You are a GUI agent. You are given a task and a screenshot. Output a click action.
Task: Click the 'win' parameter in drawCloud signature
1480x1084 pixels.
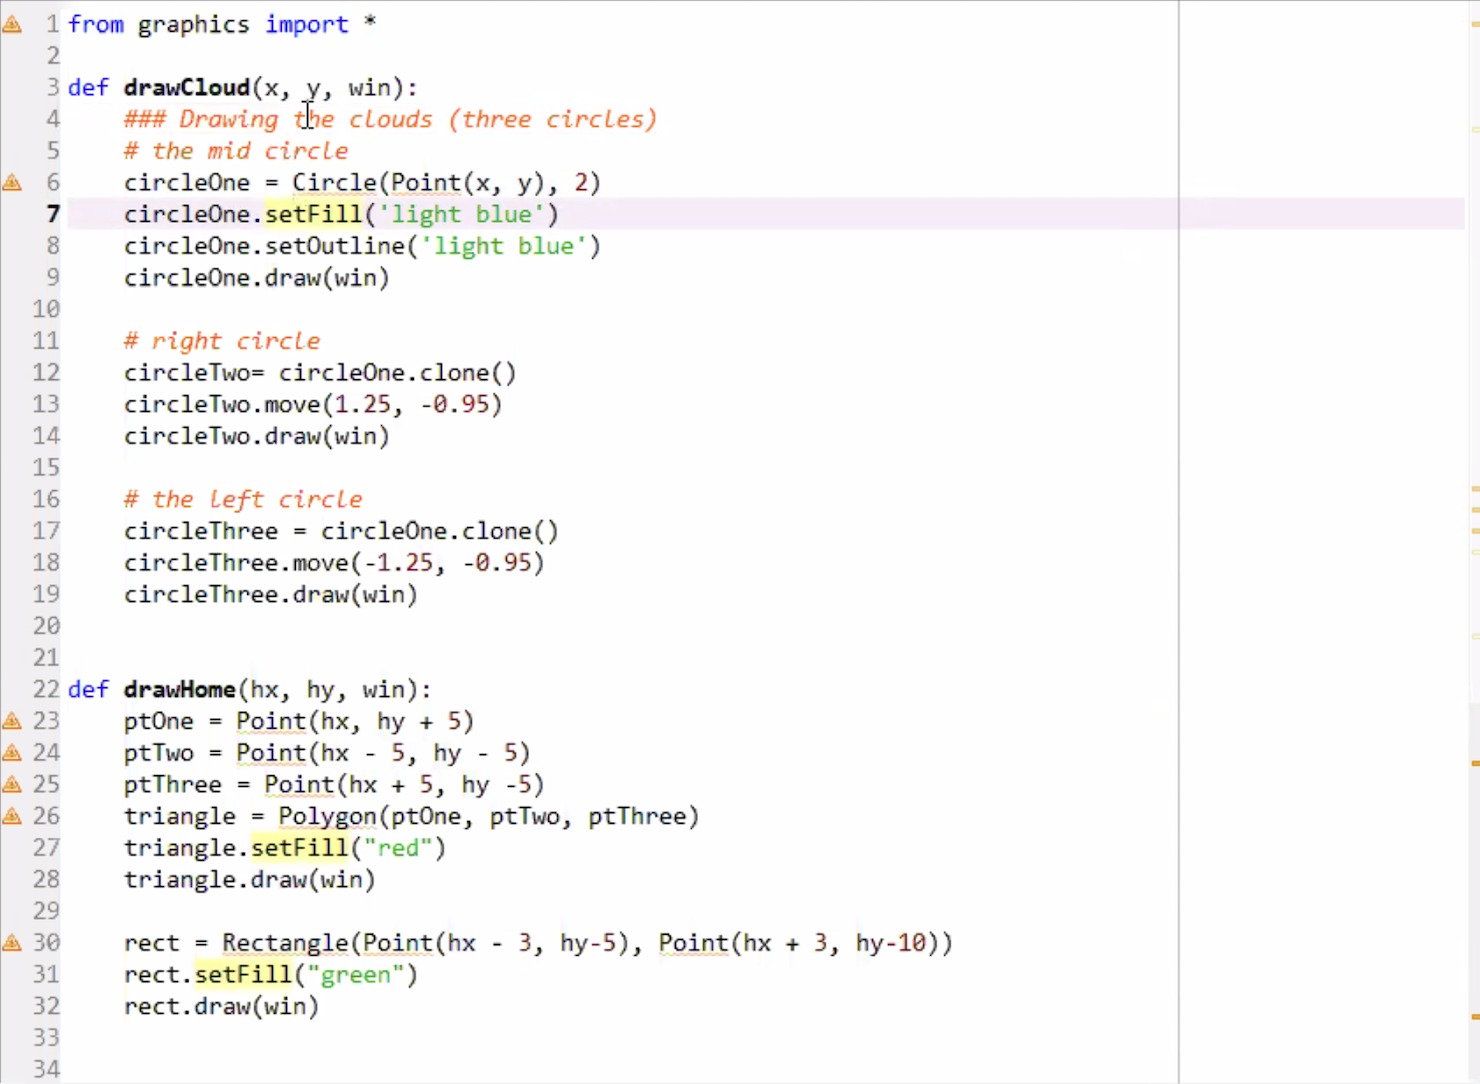[x=369, y=88]
